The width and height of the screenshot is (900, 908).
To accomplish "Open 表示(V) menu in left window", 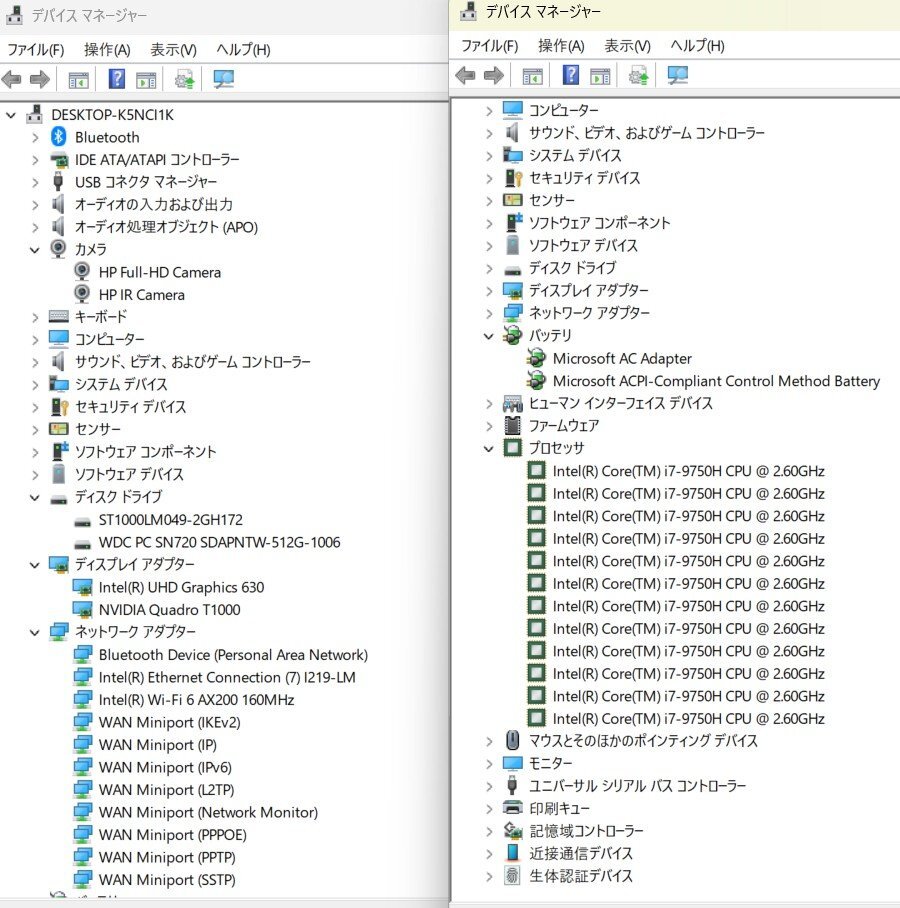I will pos(173,50).
